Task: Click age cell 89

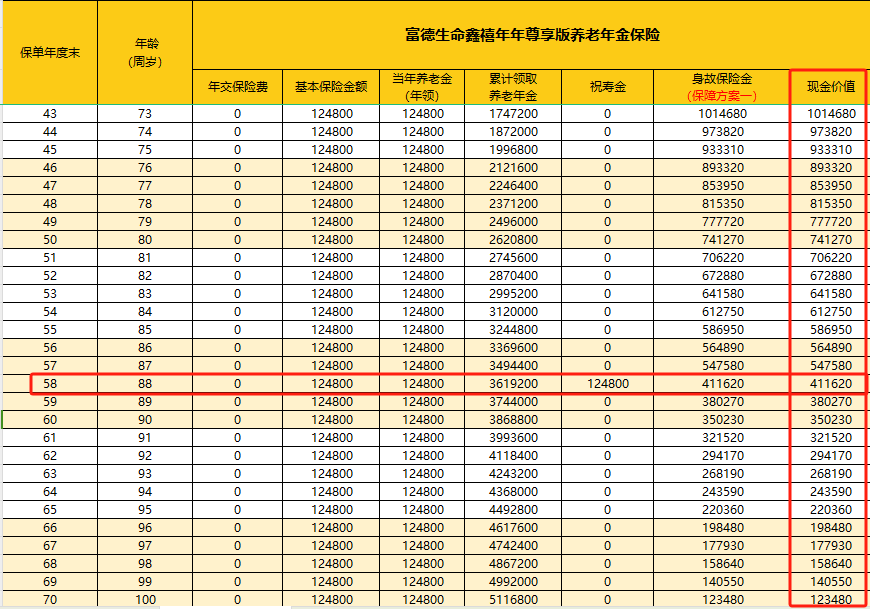Action: click(x=145, y=402)
